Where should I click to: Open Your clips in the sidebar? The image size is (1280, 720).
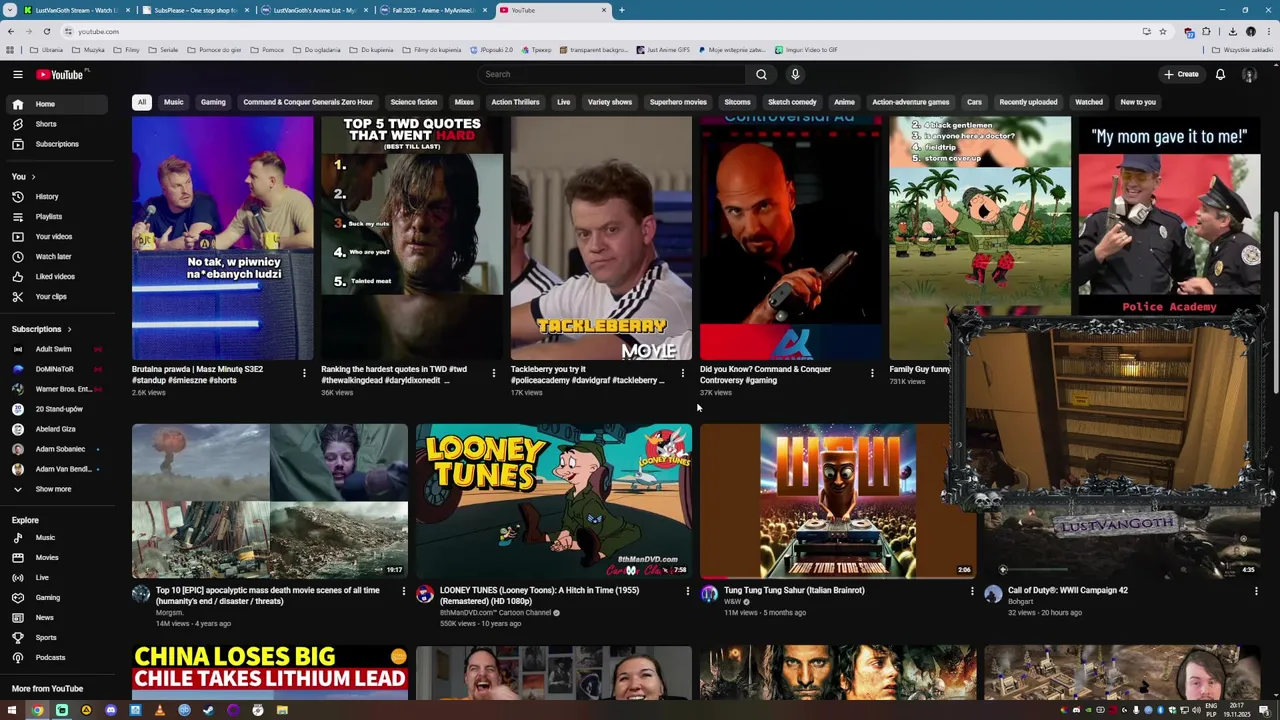[58, 297]
